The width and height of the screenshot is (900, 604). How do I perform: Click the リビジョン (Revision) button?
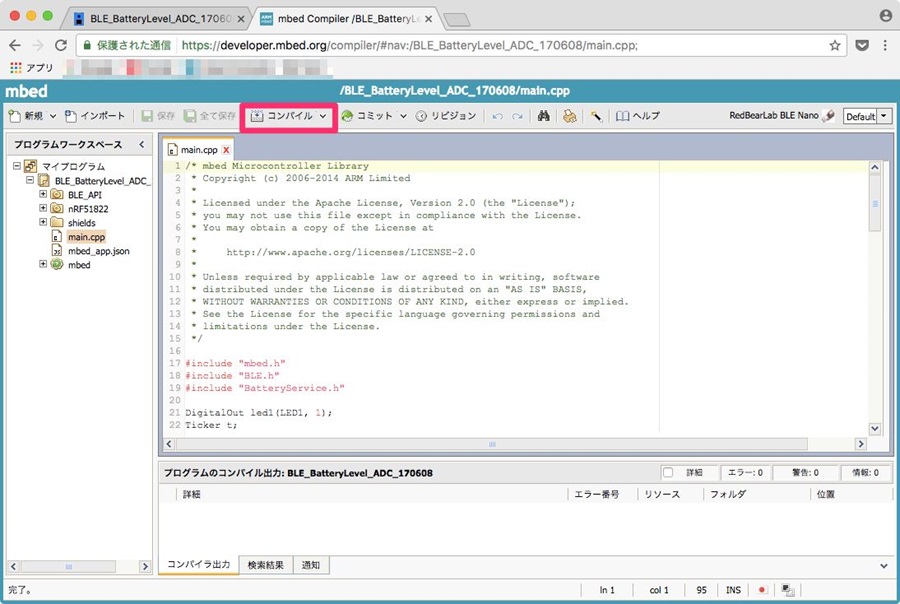(446, 116)
